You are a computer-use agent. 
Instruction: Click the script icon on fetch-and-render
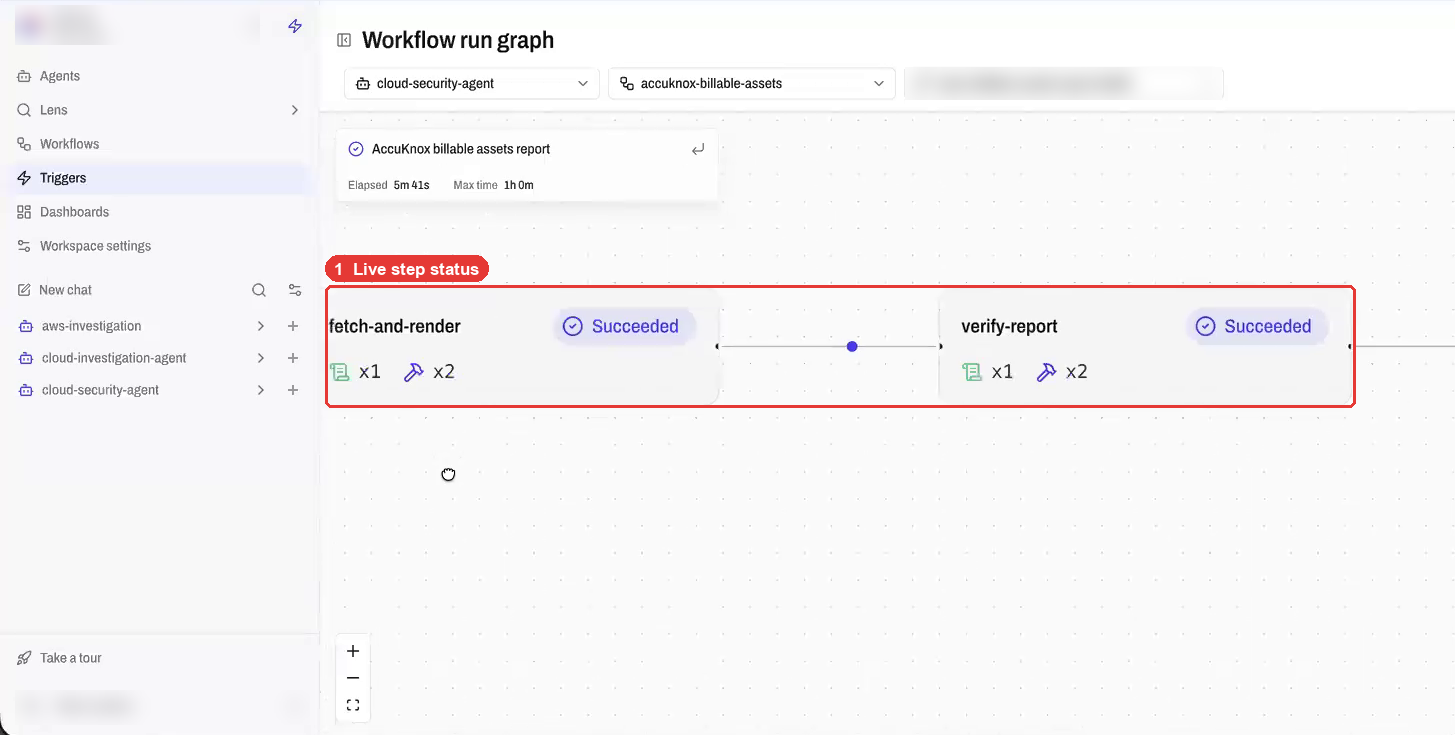(340, 372)
